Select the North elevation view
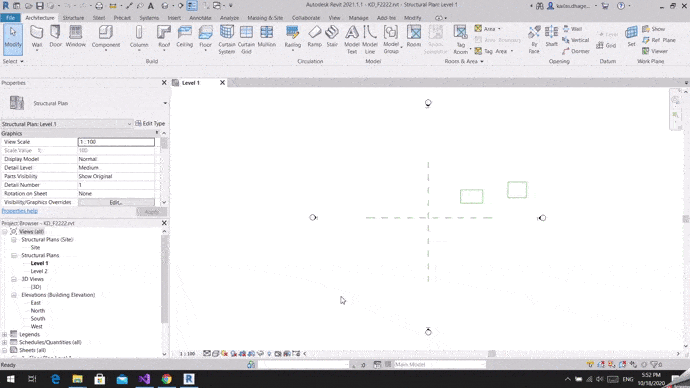The image size is (690, 388). click(37, 311)
